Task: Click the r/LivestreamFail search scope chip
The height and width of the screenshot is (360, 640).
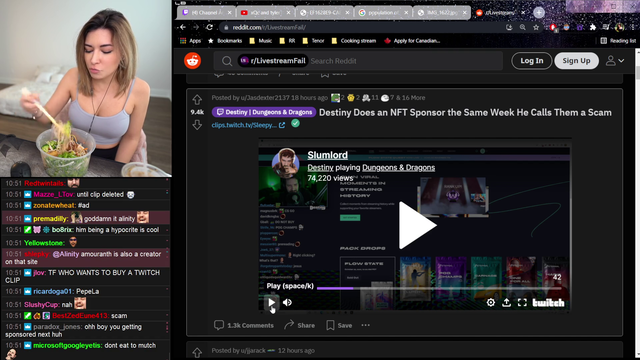Action: (273, 61)
